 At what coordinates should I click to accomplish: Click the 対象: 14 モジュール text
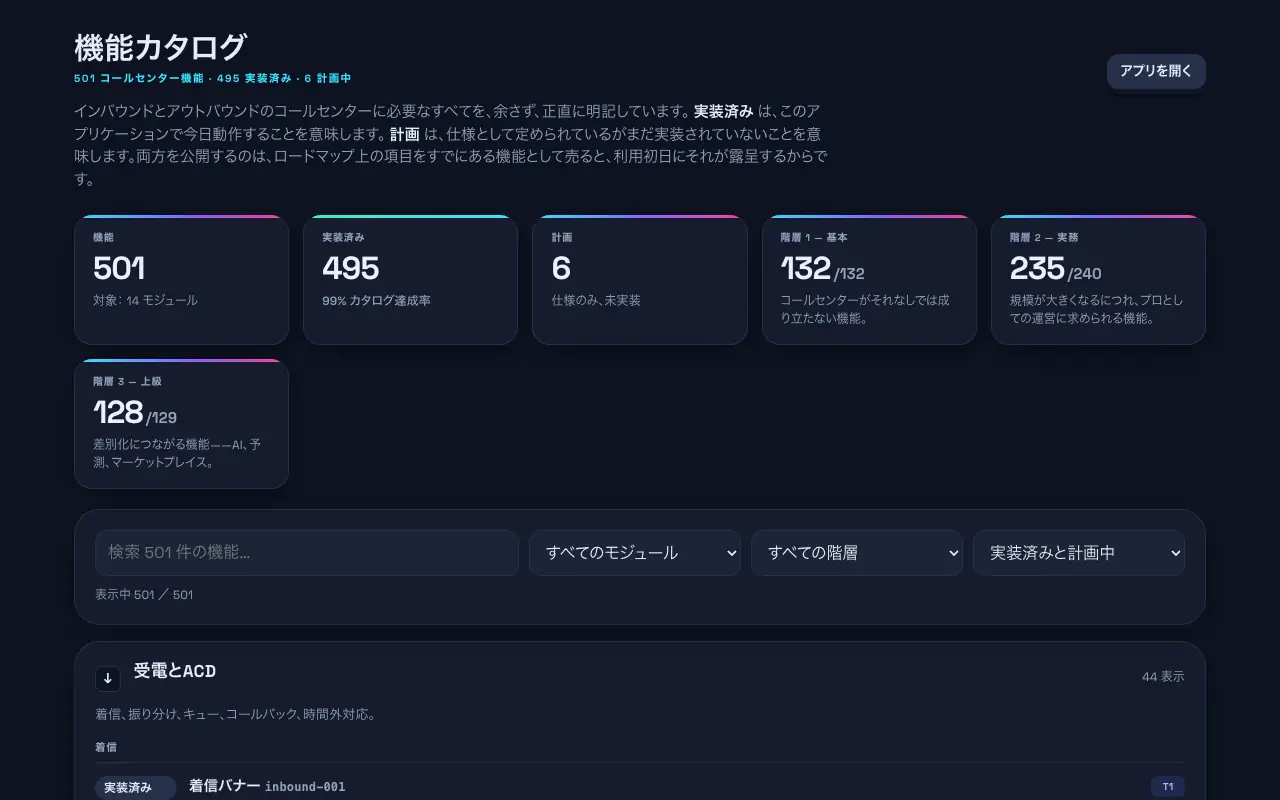145,300
